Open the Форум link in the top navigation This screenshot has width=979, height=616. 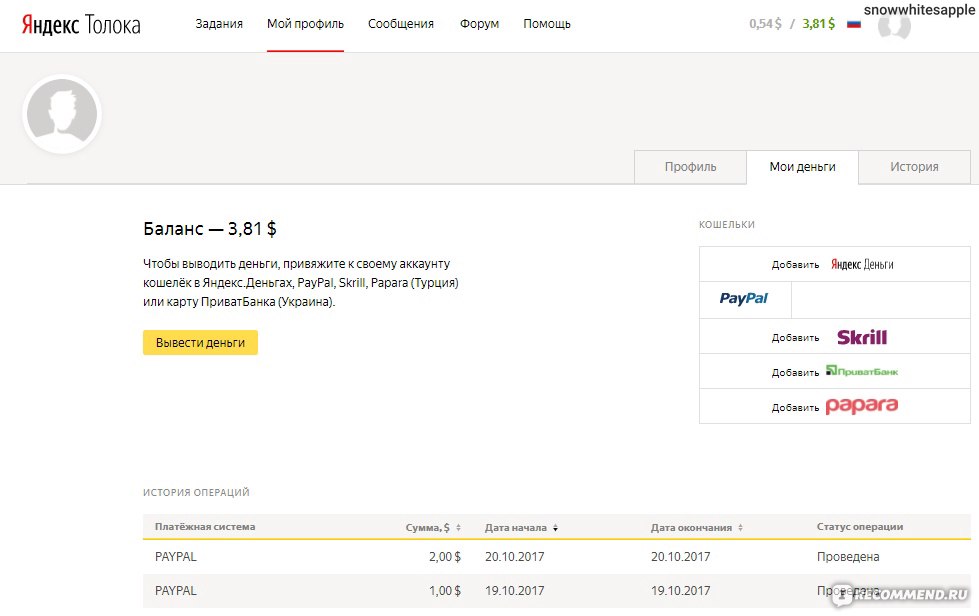(x=480, y=24)
